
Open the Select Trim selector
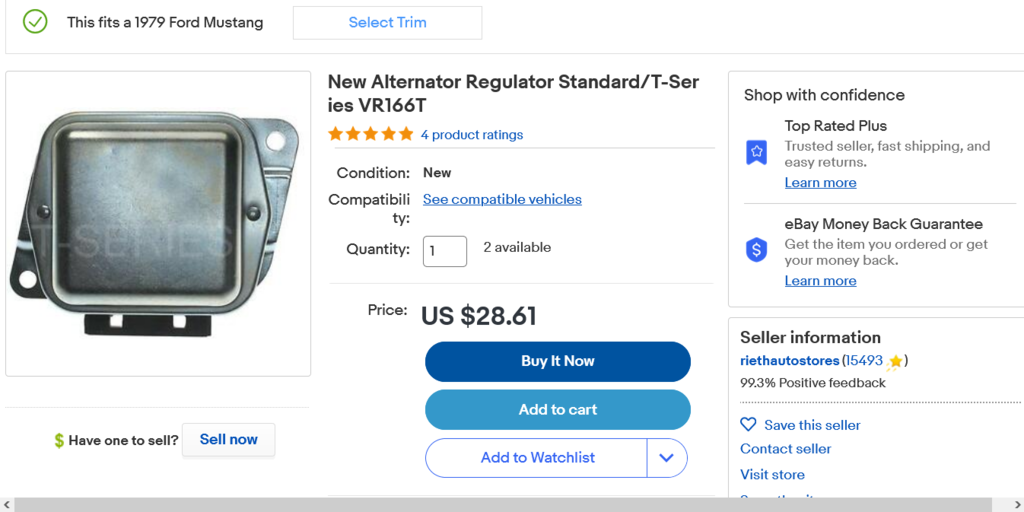[x=387, y=22]
